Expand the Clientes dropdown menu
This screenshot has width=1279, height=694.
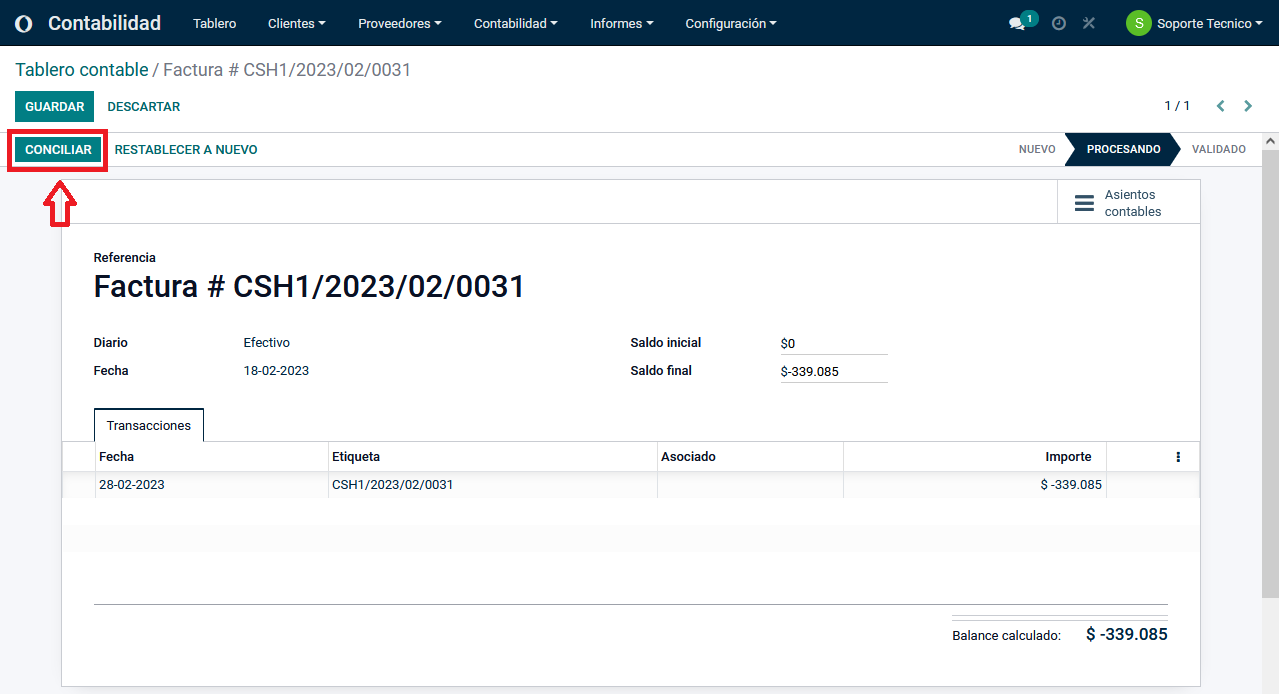click(x=297, y=23)
